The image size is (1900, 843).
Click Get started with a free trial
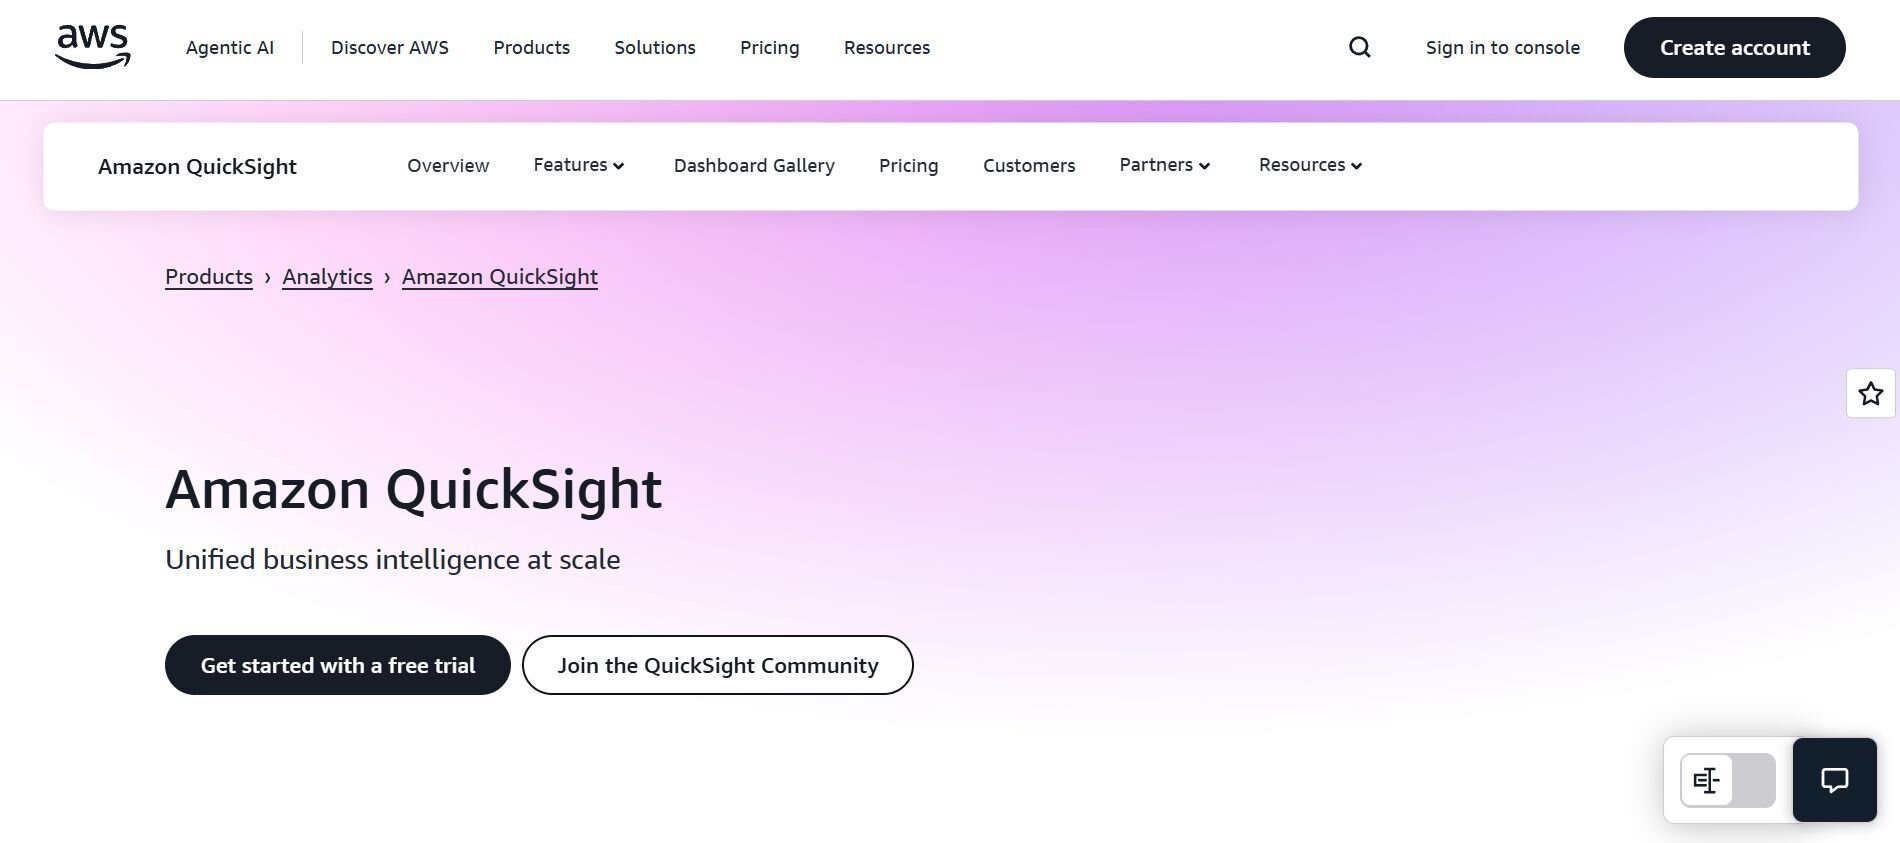tap(337, 665)
